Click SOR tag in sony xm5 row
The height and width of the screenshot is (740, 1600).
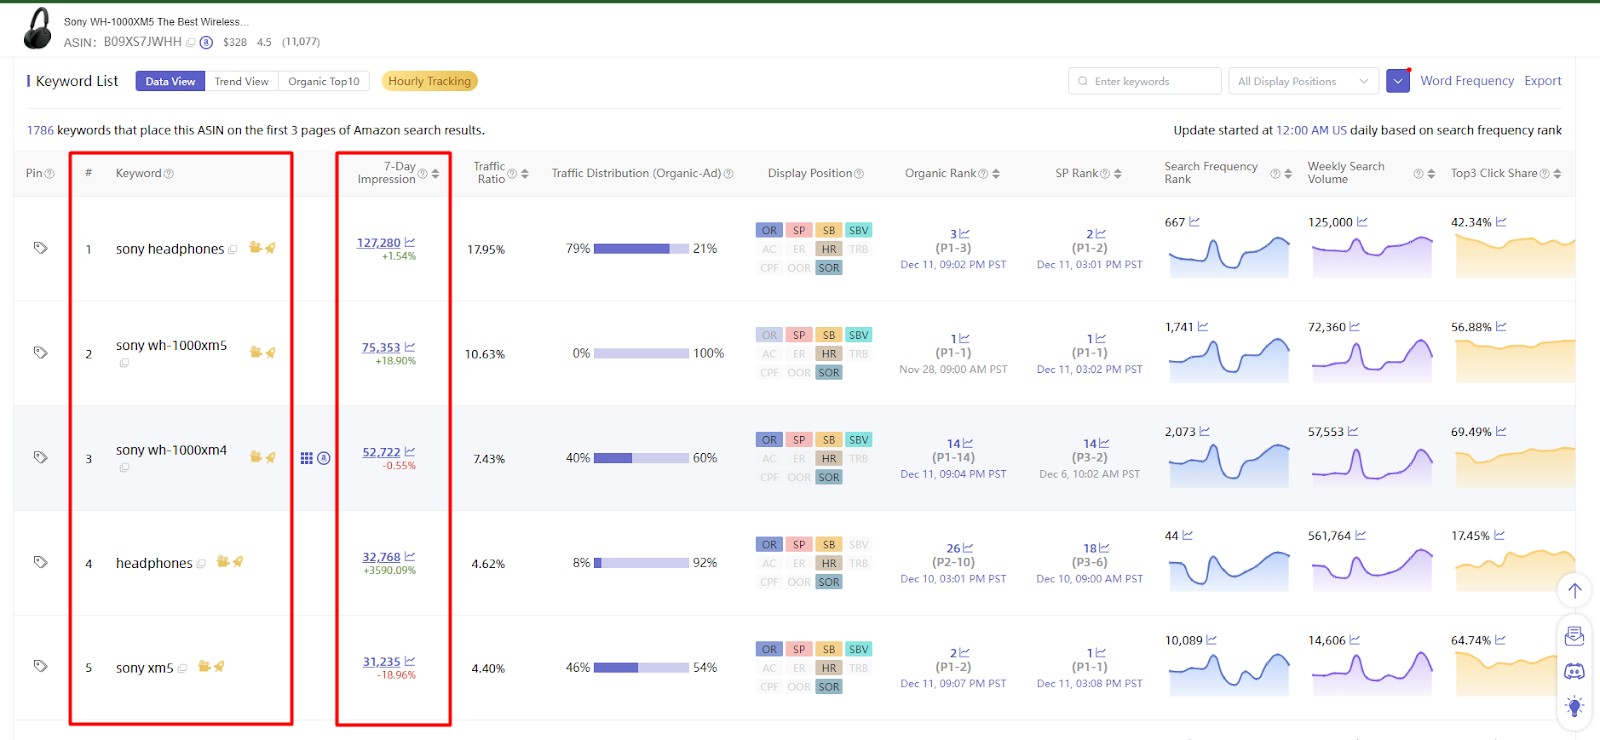coord(828,687)
